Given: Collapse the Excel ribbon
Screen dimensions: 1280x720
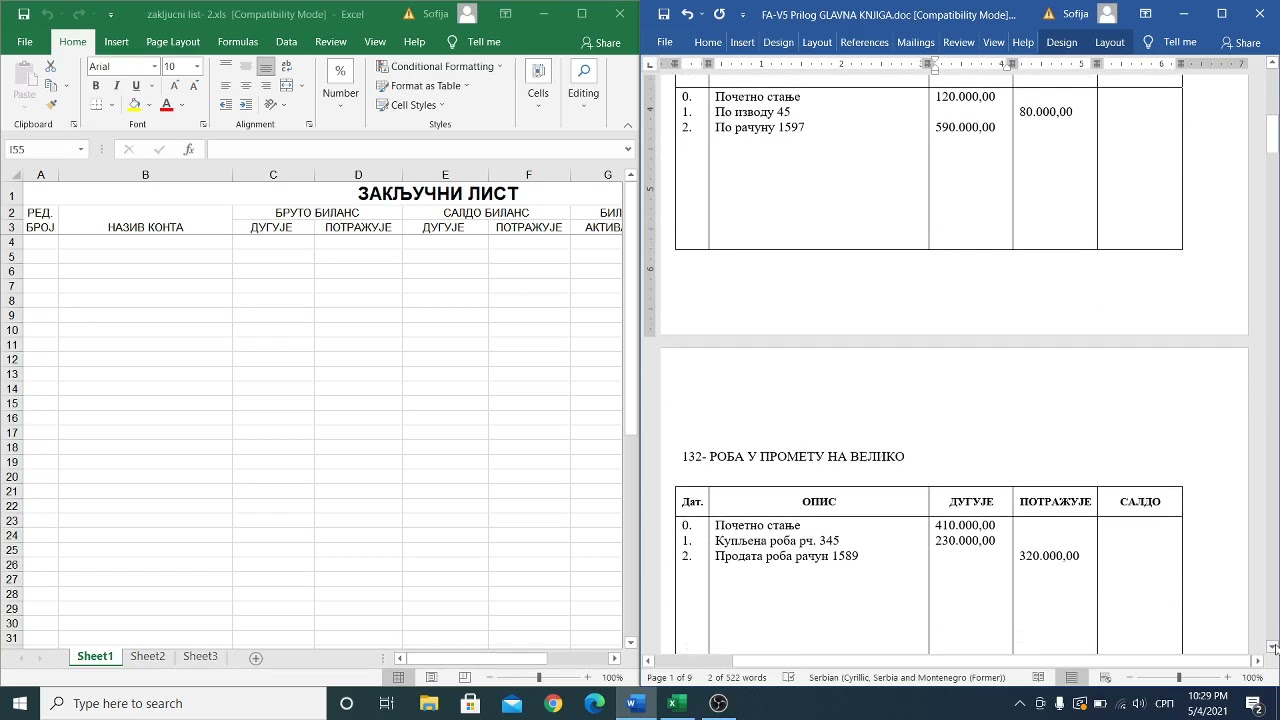Looking at the screenshot, I should point(627,125).
